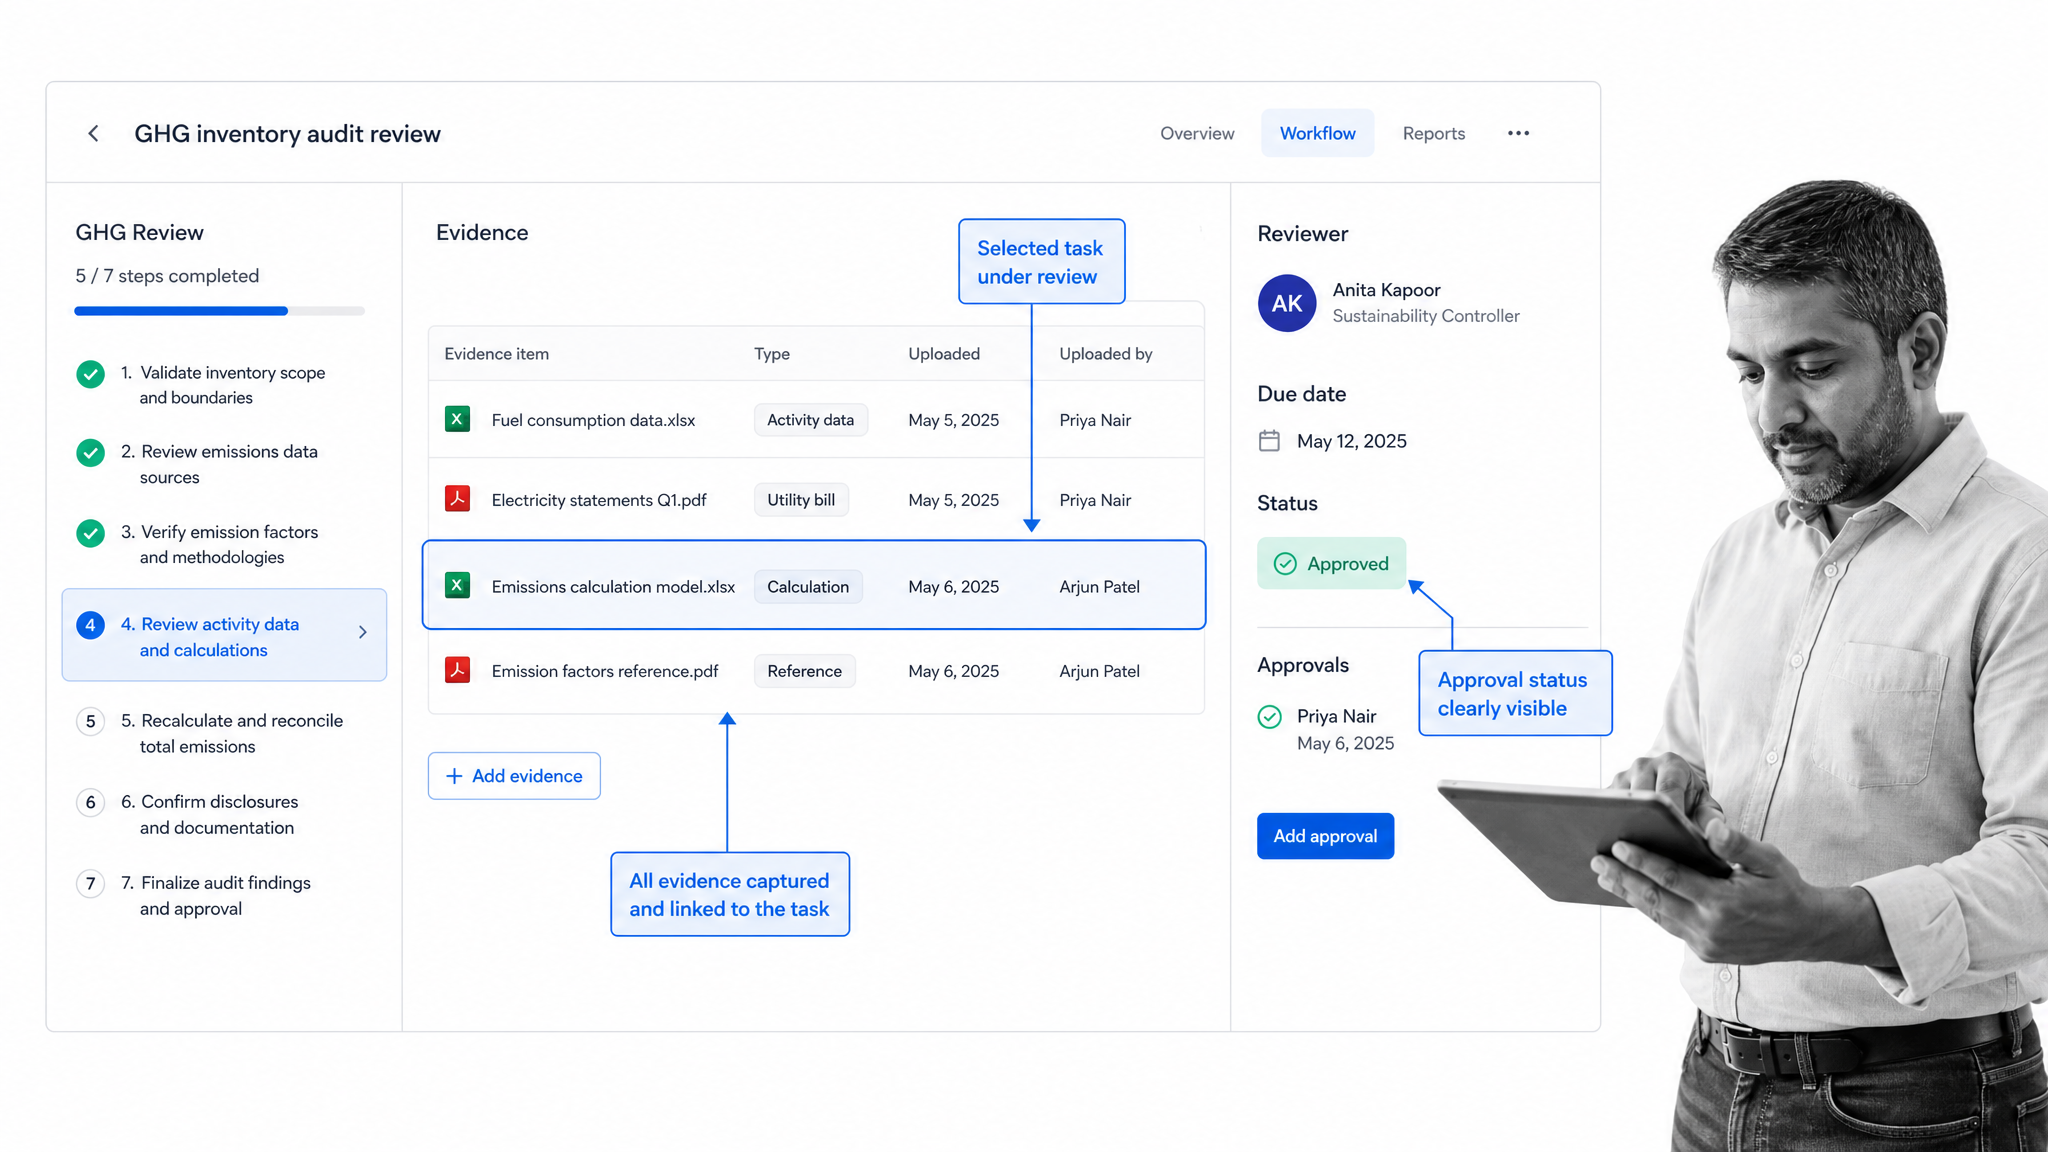Switch to the Overview tab
The image size is (2048, 1152).
coord(1197,133)
